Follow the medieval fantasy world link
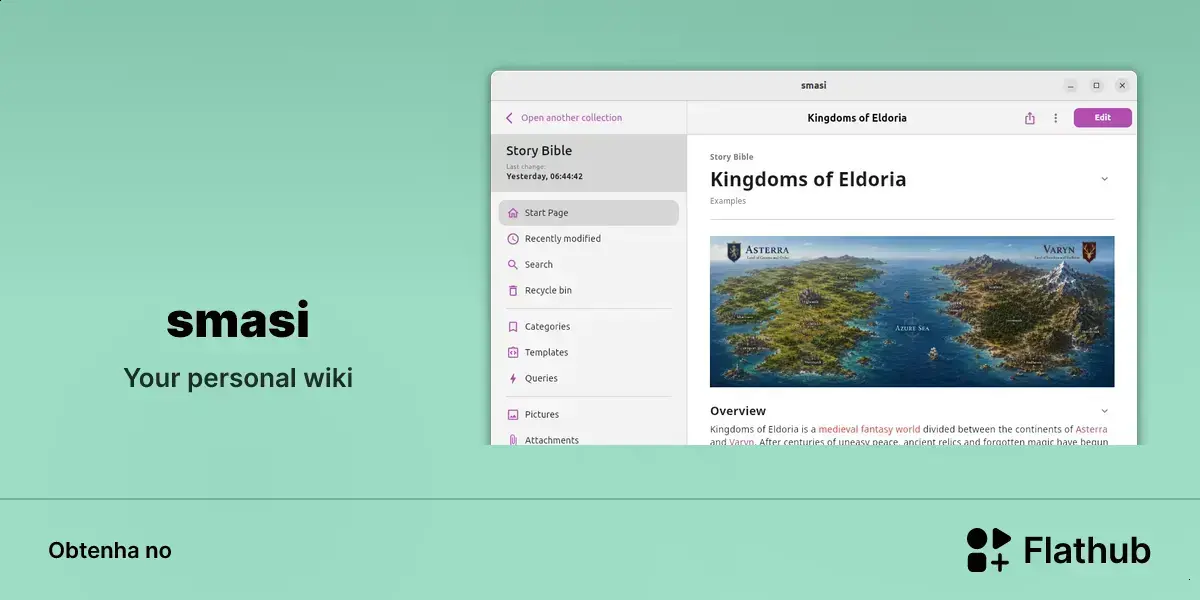 869,429
